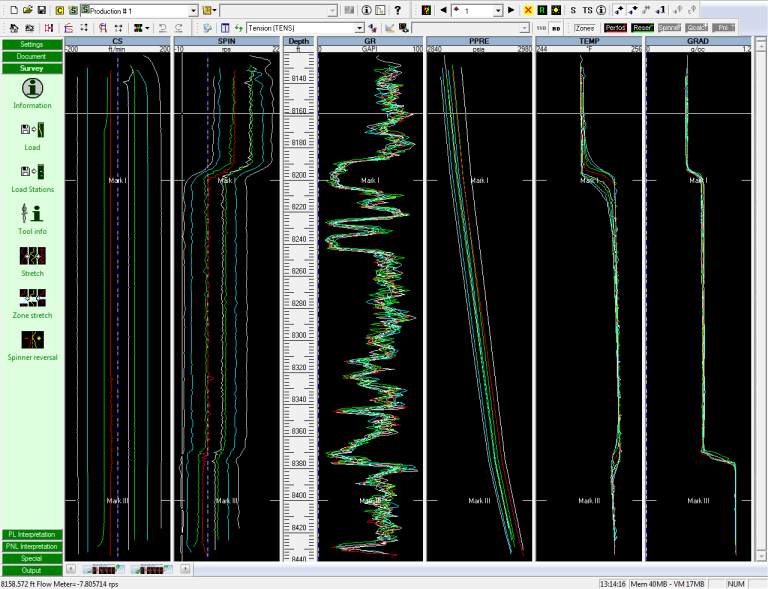This screenshot has height=589, width=768.
Task: Select the Survey panel tab
Action: pyautogui.click(x=32, y=69)
